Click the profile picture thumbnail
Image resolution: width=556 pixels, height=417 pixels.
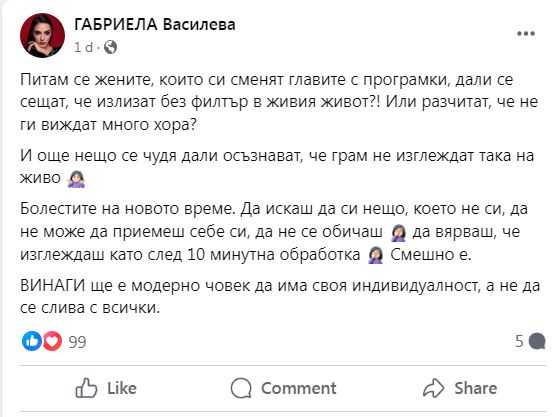(43, 35)
